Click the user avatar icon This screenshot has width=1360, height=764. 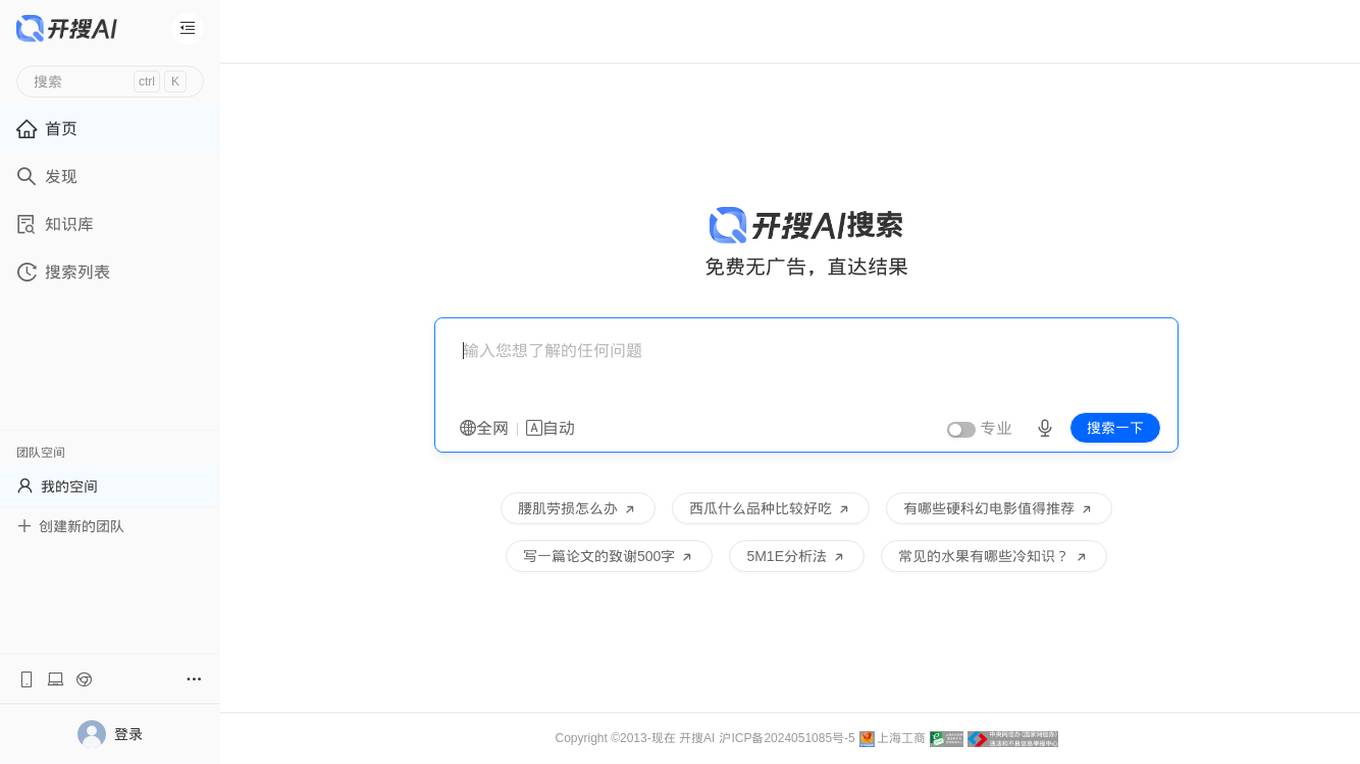point(92,734)
